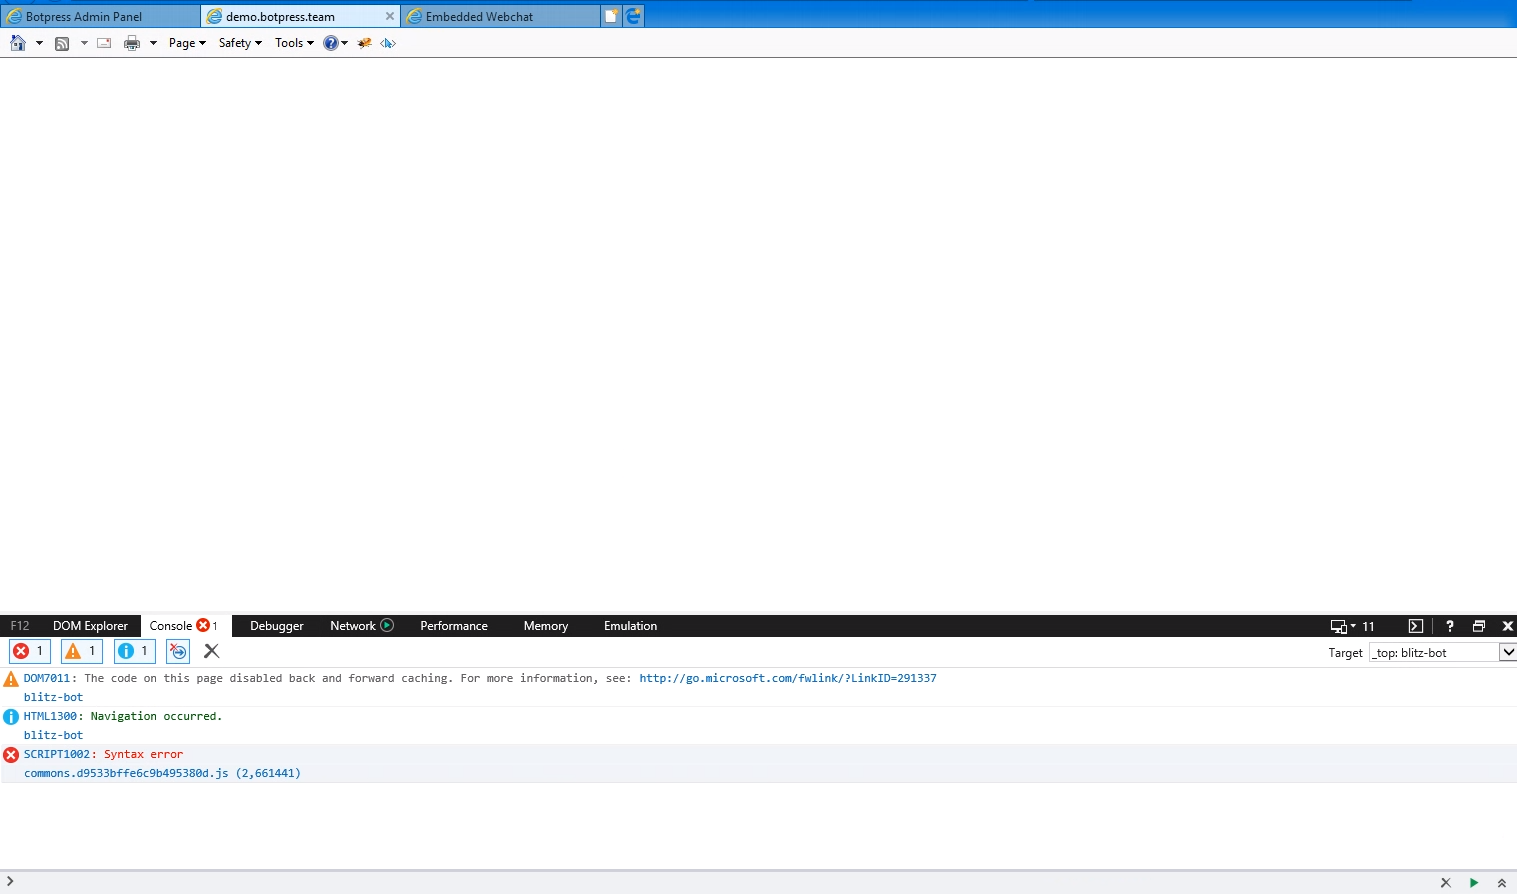This screenshot has width=1517, height=894.
Task: Click the Read mail icon
Action: tap(104, 43)
